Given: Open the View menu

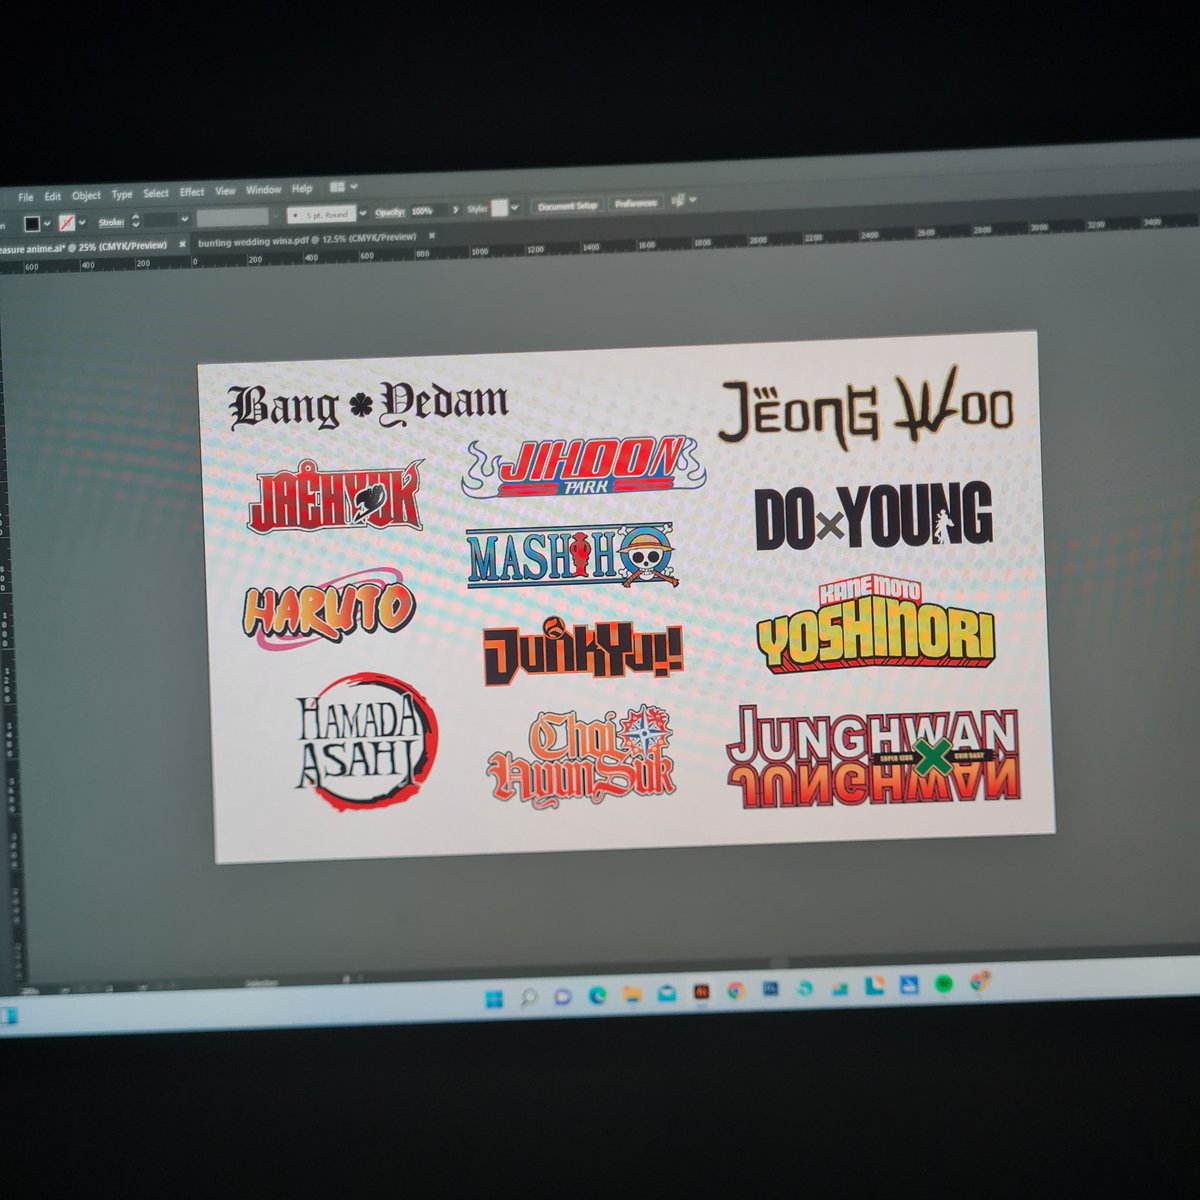Looking at the screenshot, I should [x=225, y=191].
